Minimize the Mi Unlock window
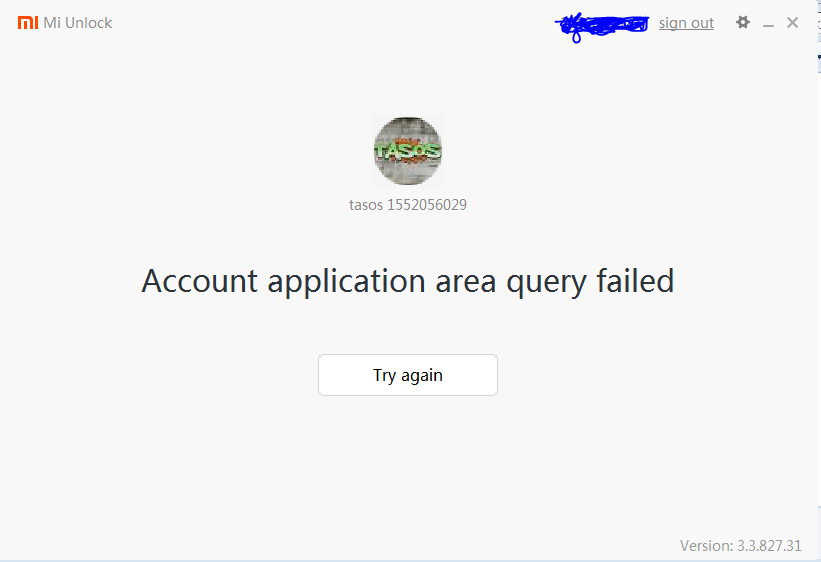Screen dimensions: 821x562 coord(768,24)
